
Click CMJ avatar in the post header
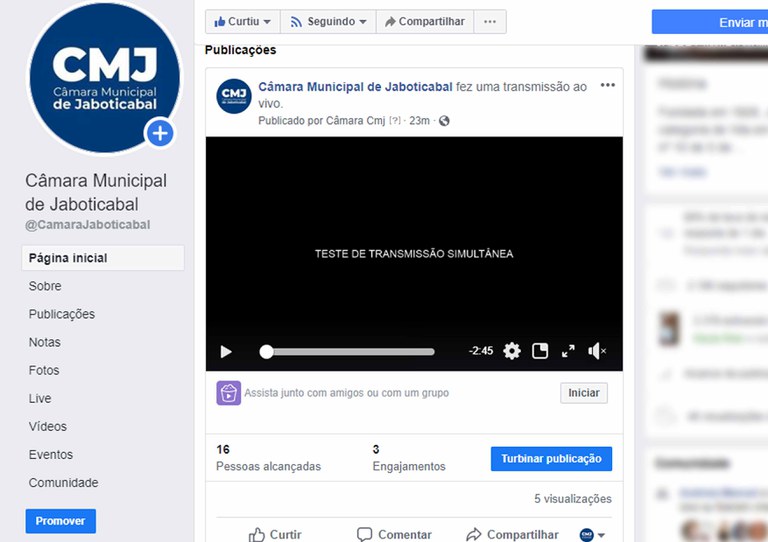[x=234, y=96]
